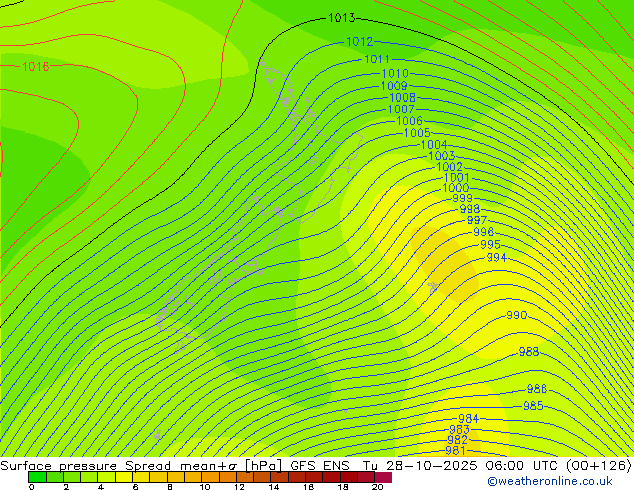Click the 995 isobar label
The width and height of the screenshot is (634, 490).
click(490, 245)
